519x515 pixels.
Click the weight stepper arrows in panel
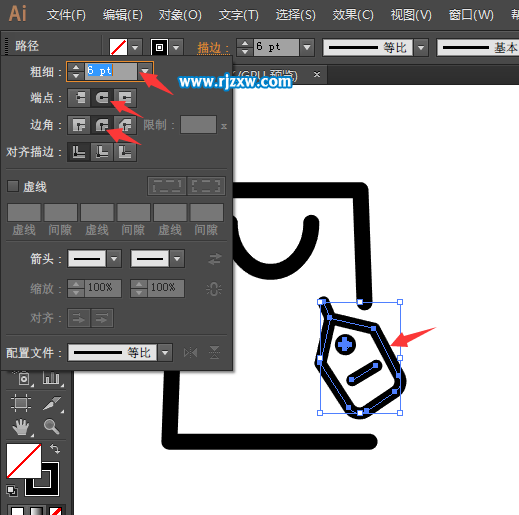[76, 71]
